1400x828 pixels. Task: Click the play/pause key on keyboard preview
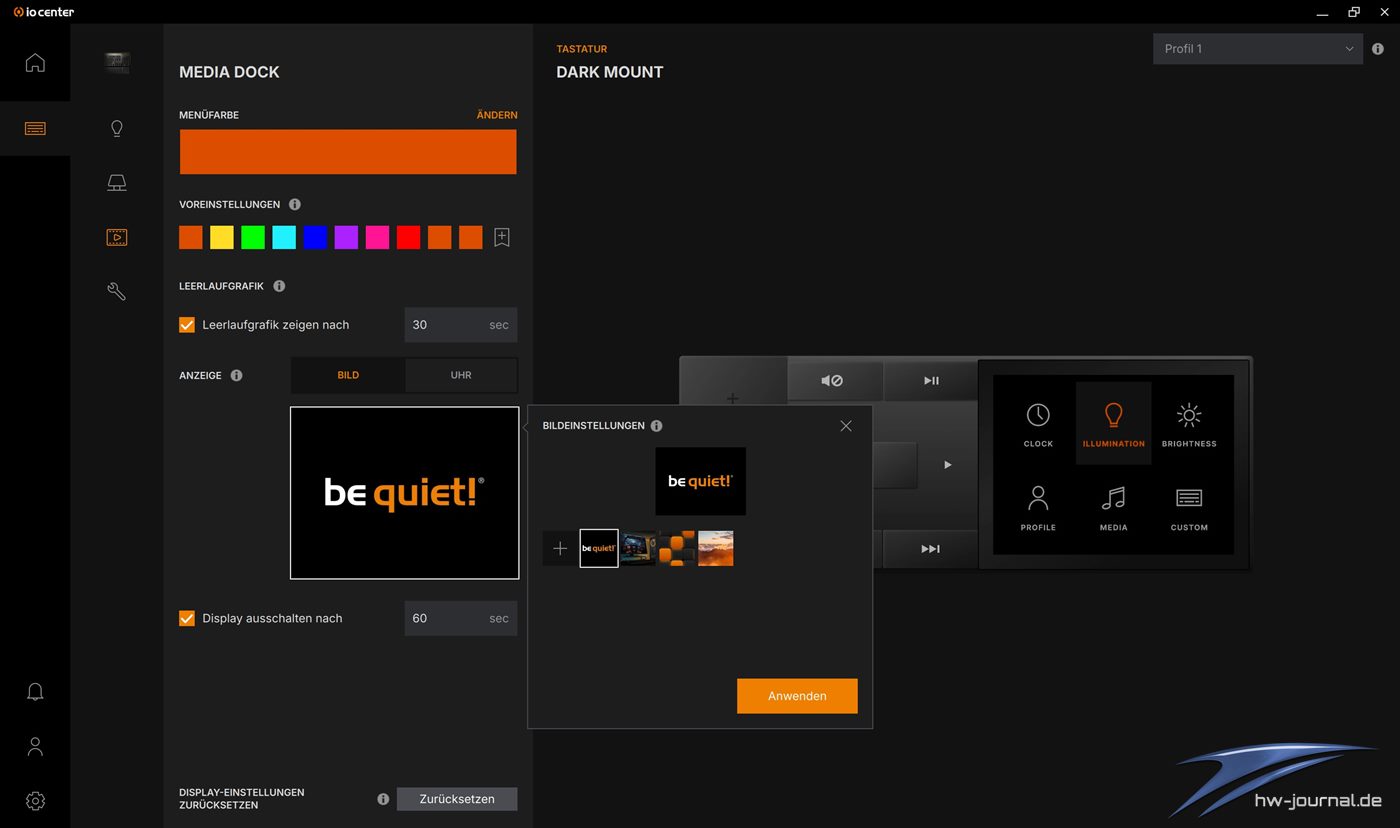(930, 380)
